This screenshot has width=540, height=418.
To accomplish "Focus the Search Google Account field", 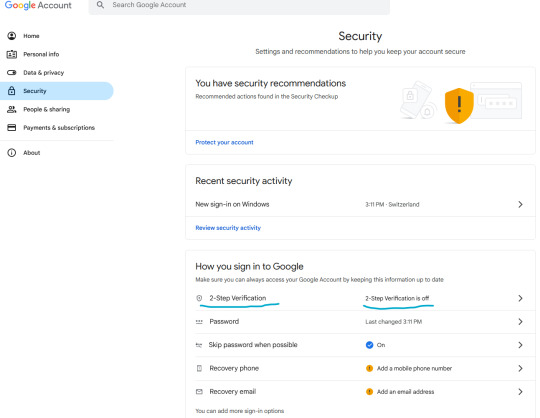I will click(x=239, y=5).
